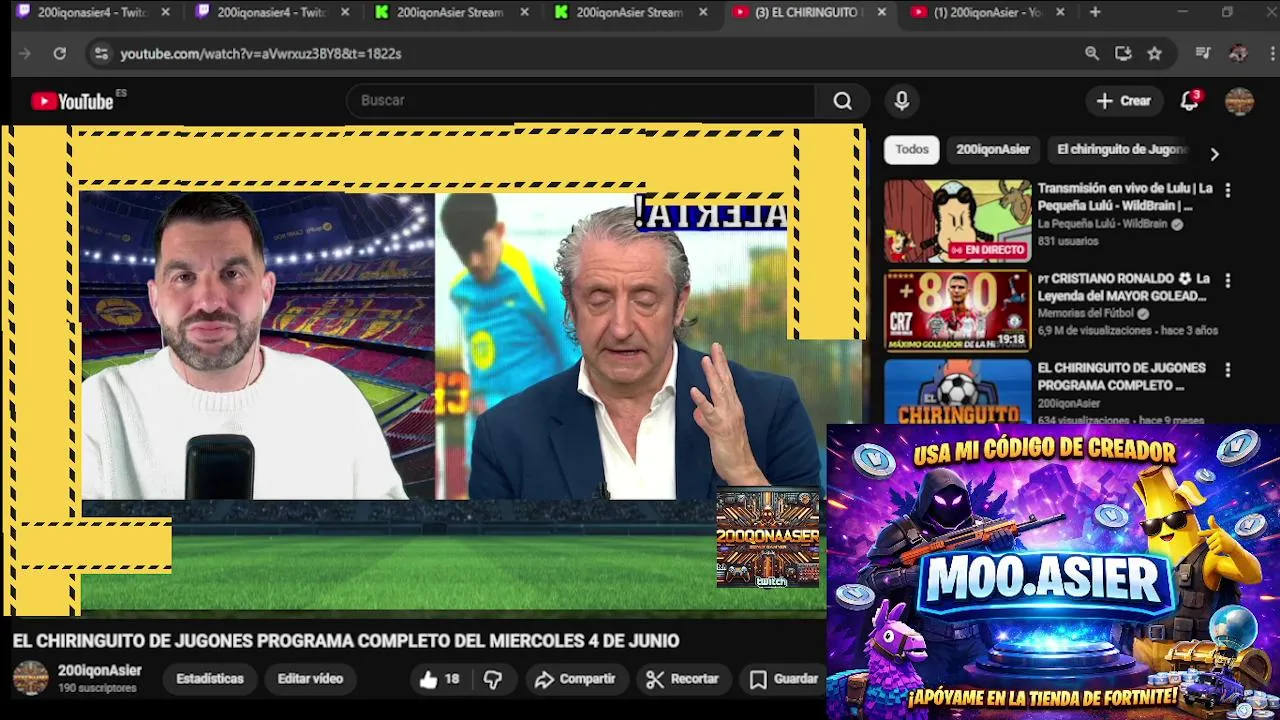Viewport: 1280px width, 720px height.
Task: Close the (1) 200iqonAsier YouTube tab
Action: point(1060,12)
